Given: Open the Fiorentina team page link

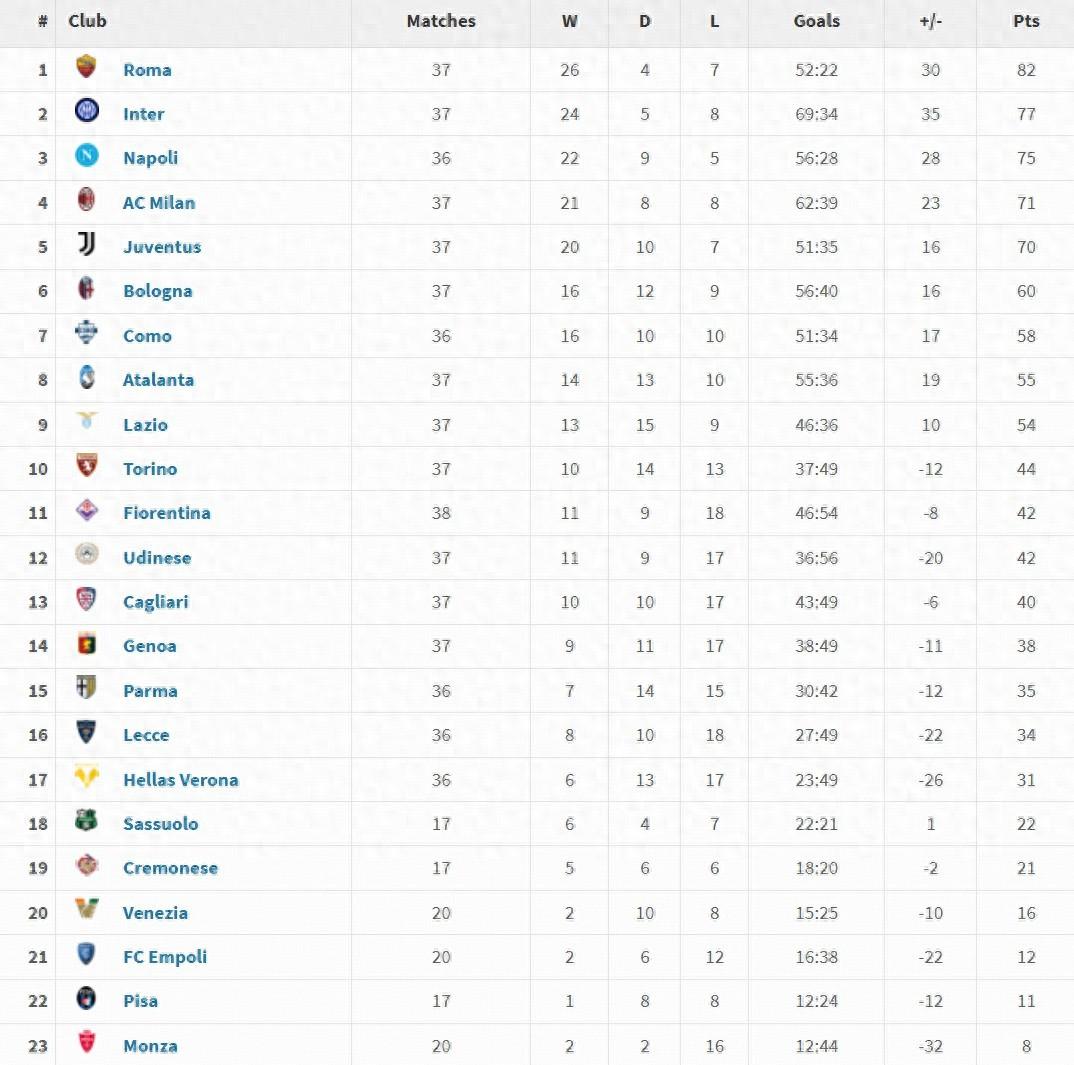Looking at the screenshot, I should click(x=167, y=513).
